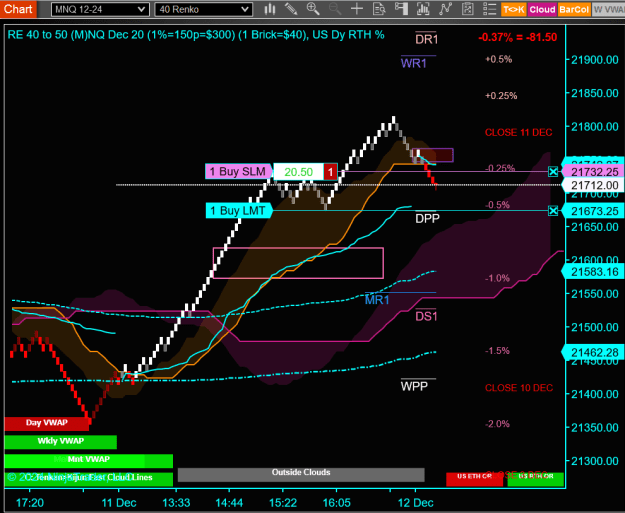Viewport: 625px width, 513px height.
Task: Click the WR1 pivot label
Action: (414, 63)
